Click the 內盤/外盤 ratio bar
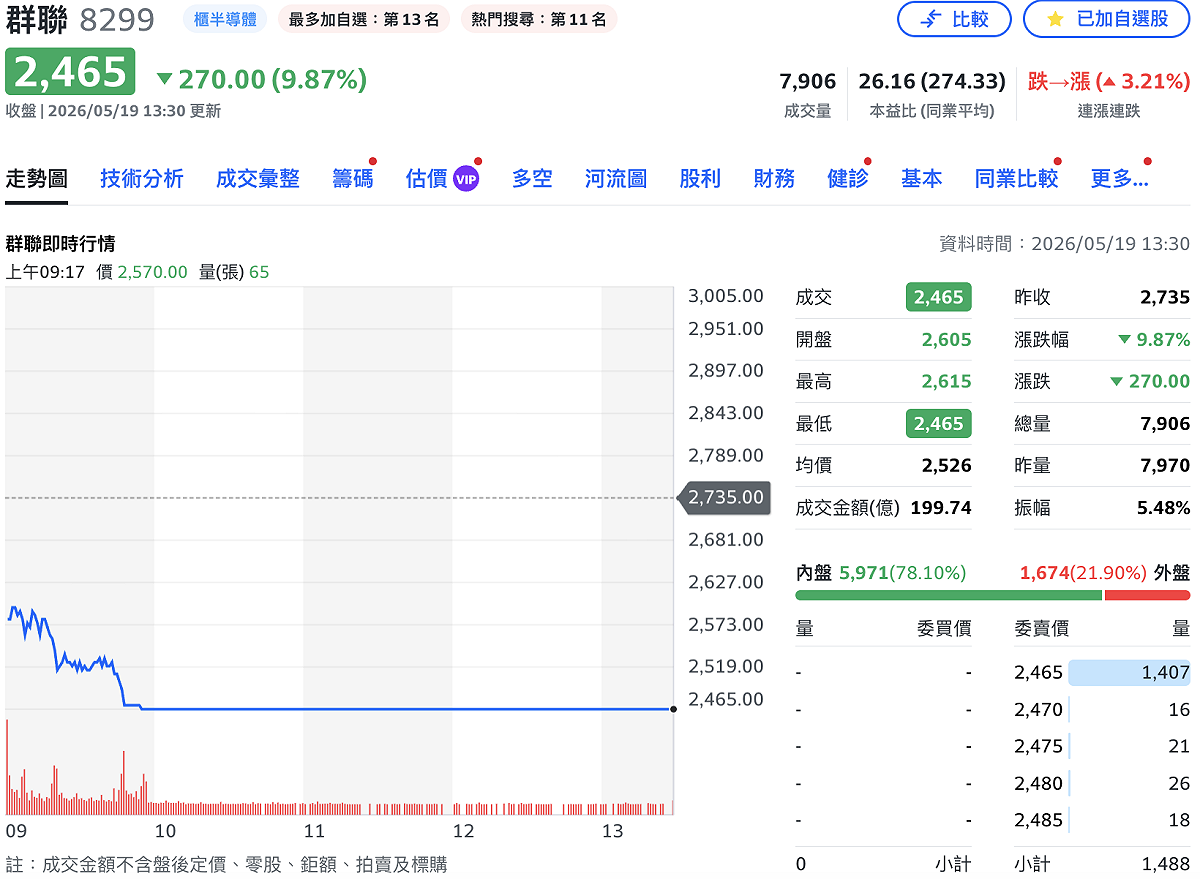Screen dimensions: 1200x879 click(x=993, y=595)
